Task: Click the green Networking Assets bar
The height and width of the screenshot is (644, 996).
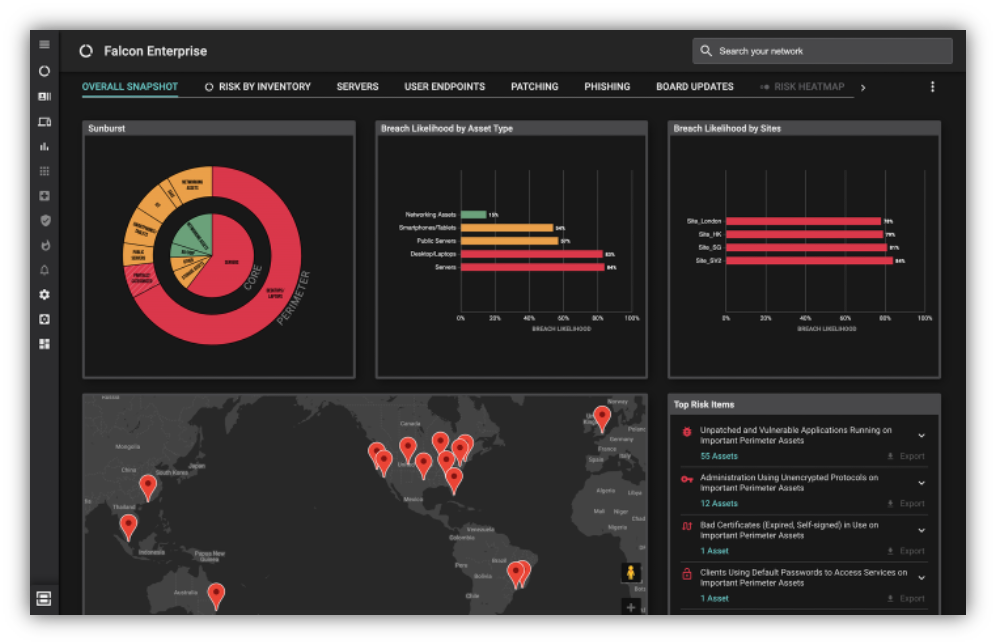Action: [473, 215]
